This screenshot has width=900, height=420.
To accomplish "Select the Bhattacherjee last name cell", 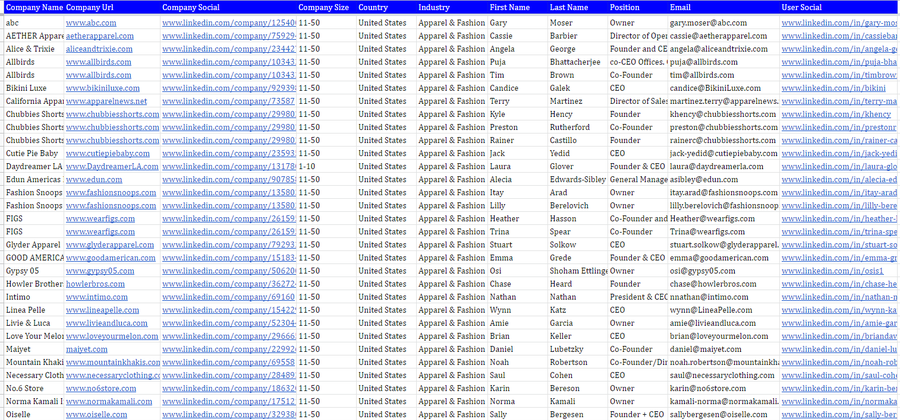I will click(x=577, y=62).
